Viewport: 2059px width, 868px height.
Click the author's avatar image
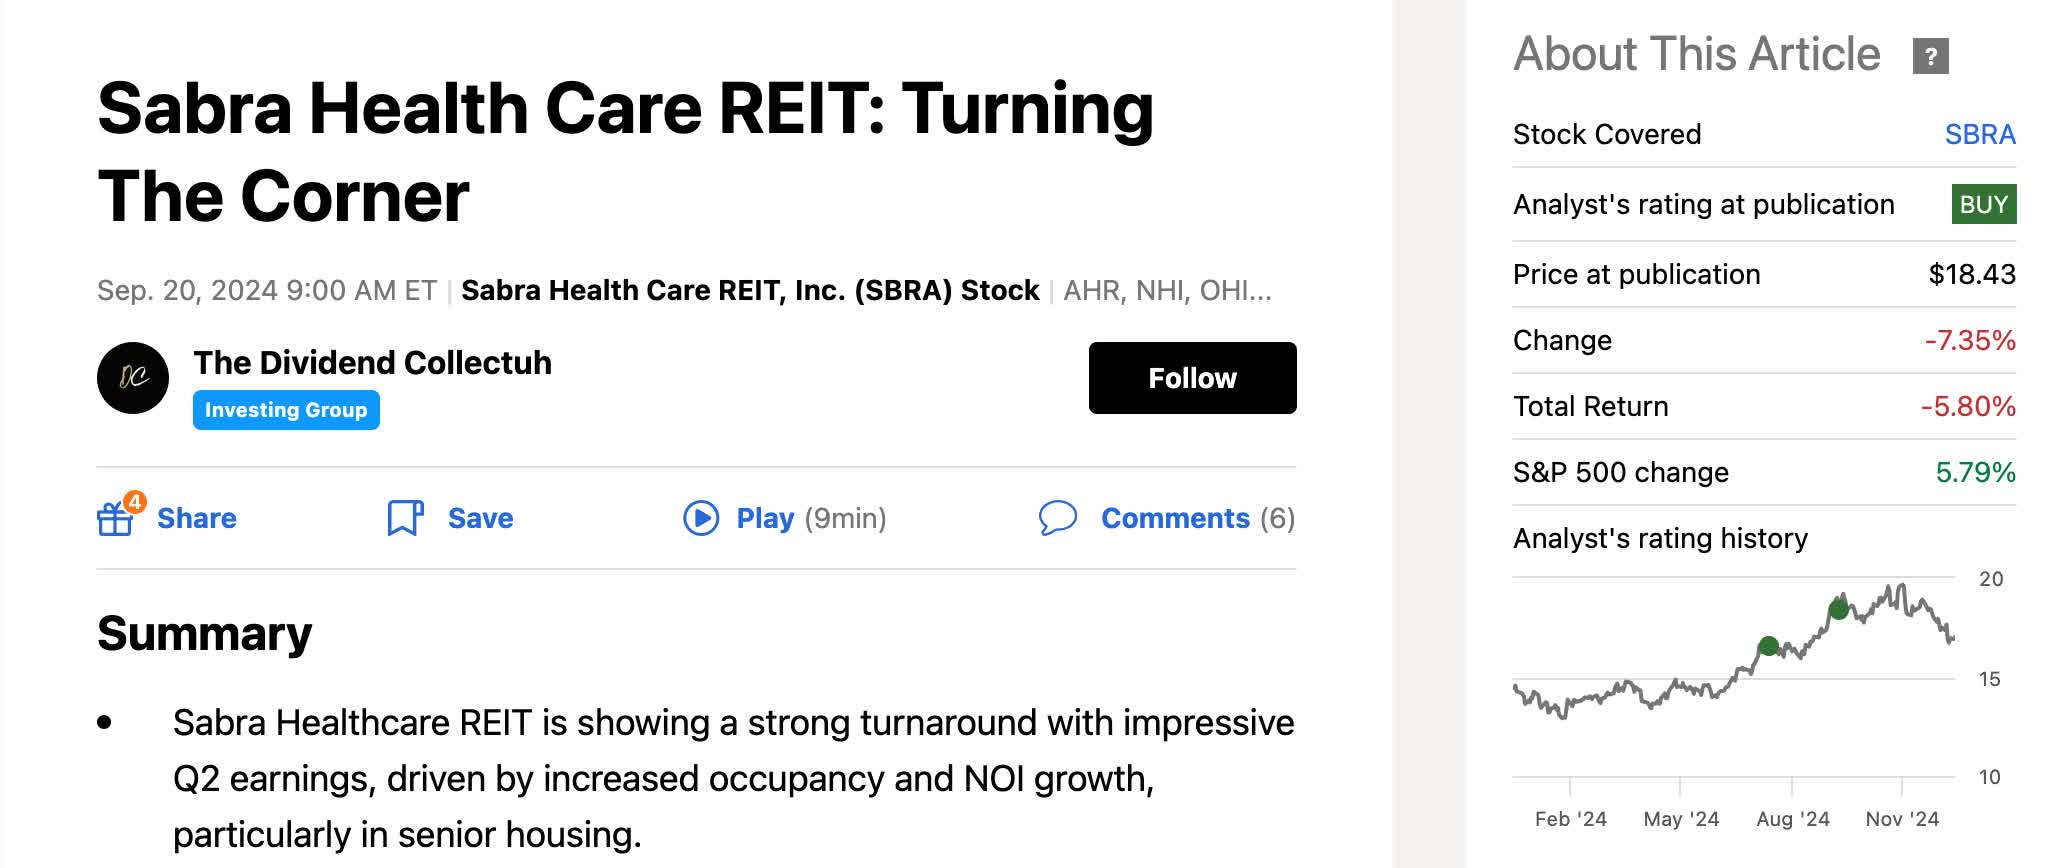(134, 377)
